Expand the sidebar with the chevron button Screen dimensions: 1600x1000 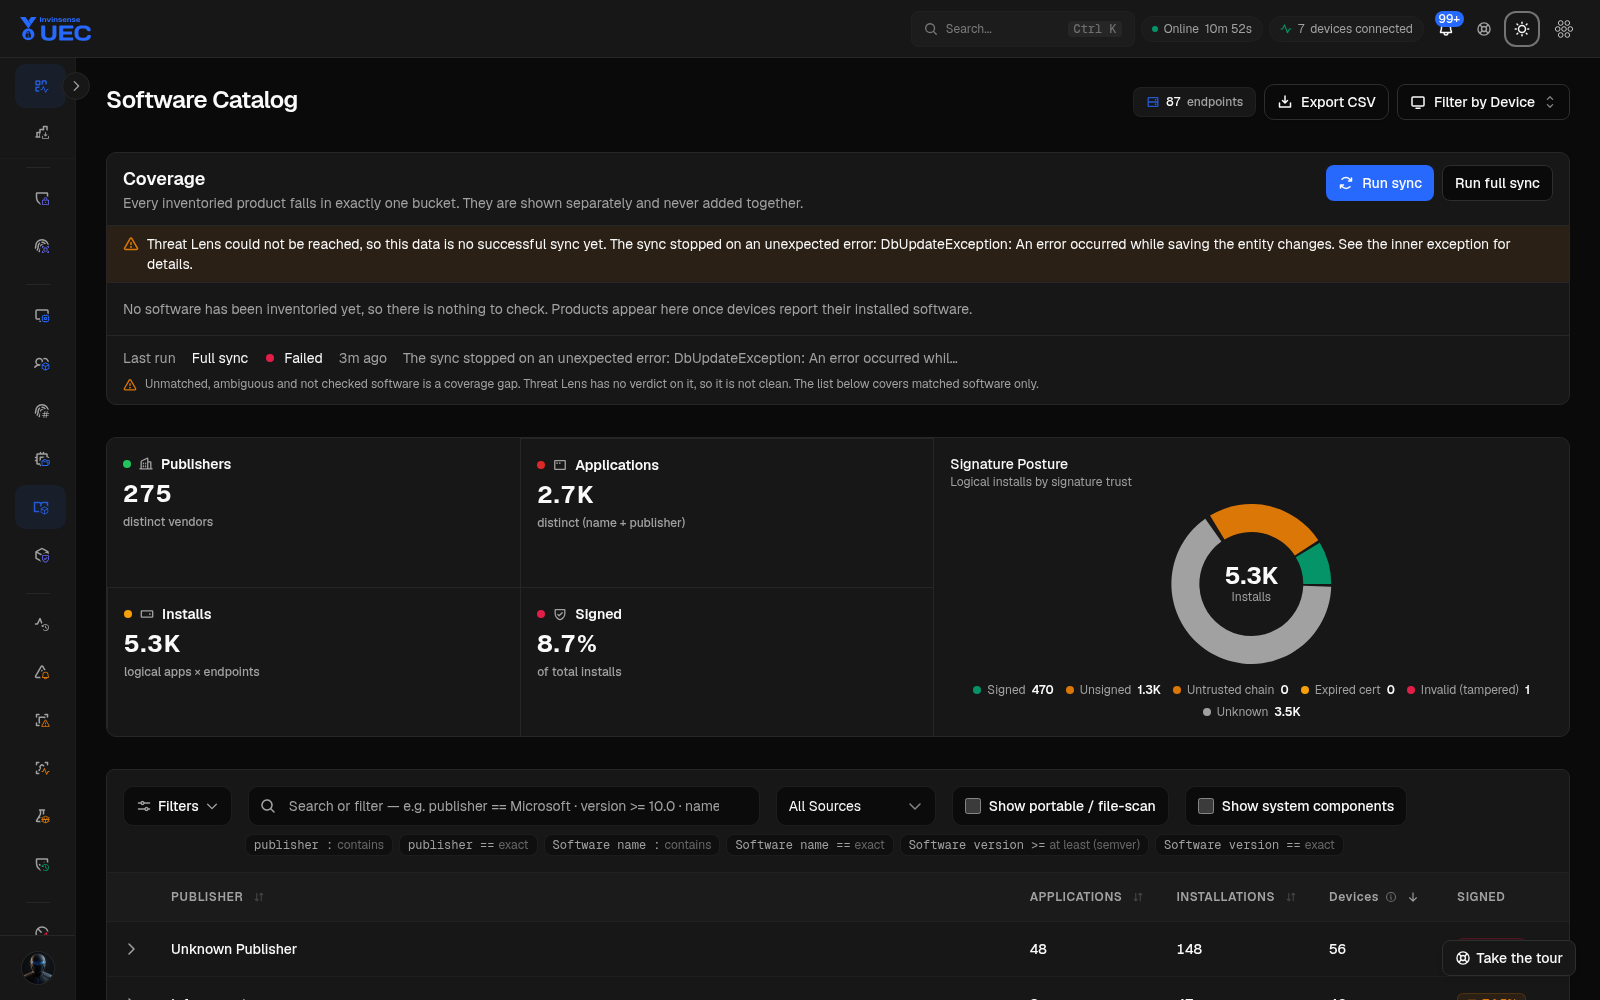(x=76, y=86)
